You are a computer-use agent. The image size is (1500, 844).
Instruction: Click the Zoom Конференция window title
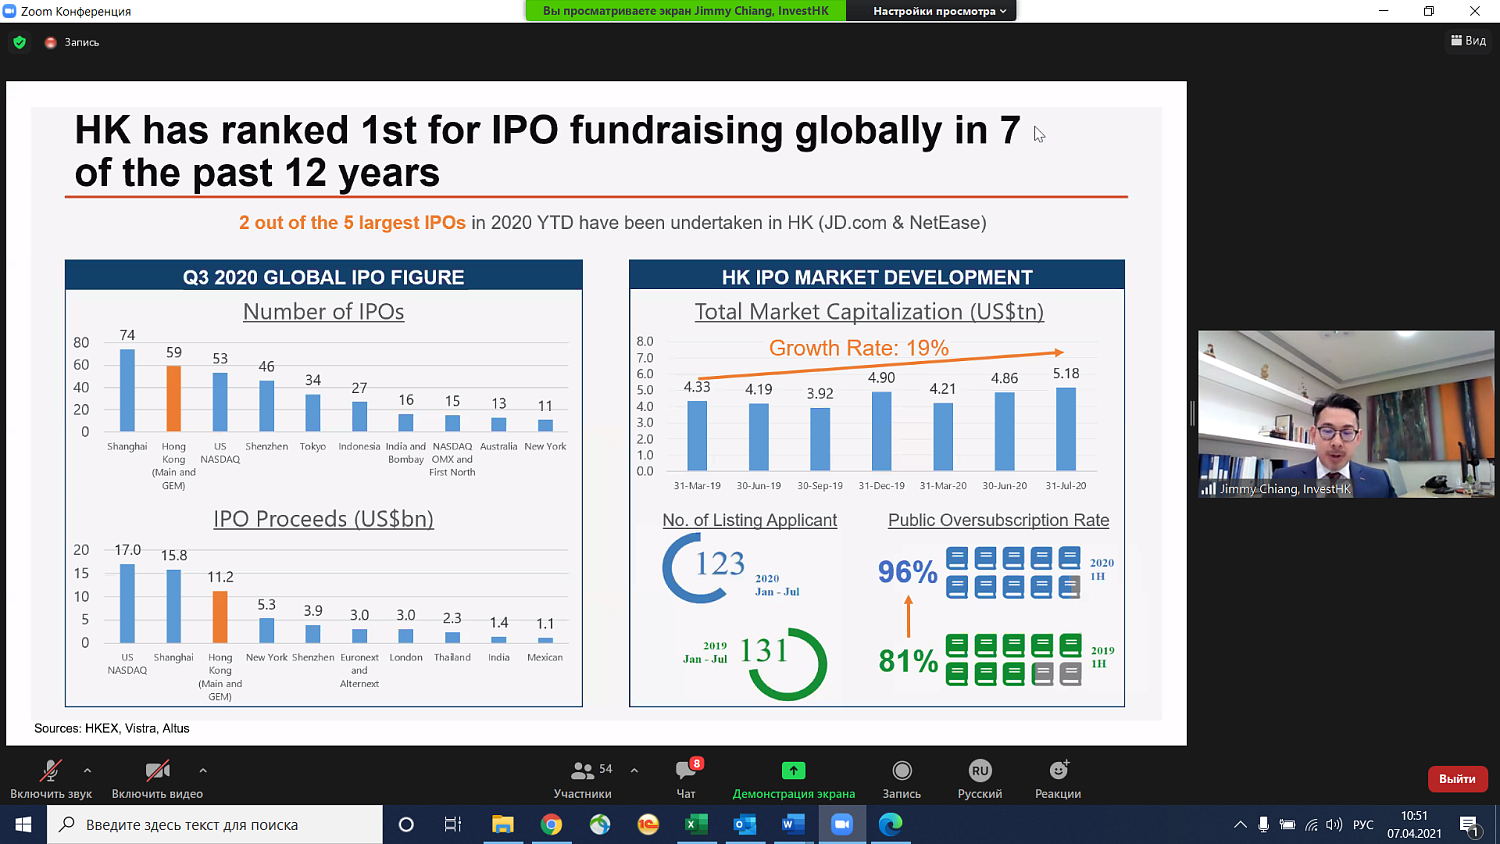coord(76,11)
